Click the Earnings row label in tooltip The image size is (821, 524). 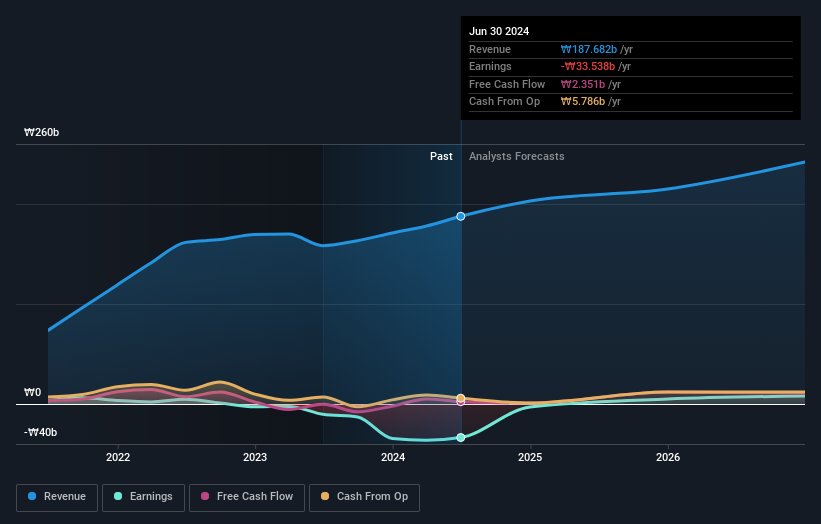point(490,66)
